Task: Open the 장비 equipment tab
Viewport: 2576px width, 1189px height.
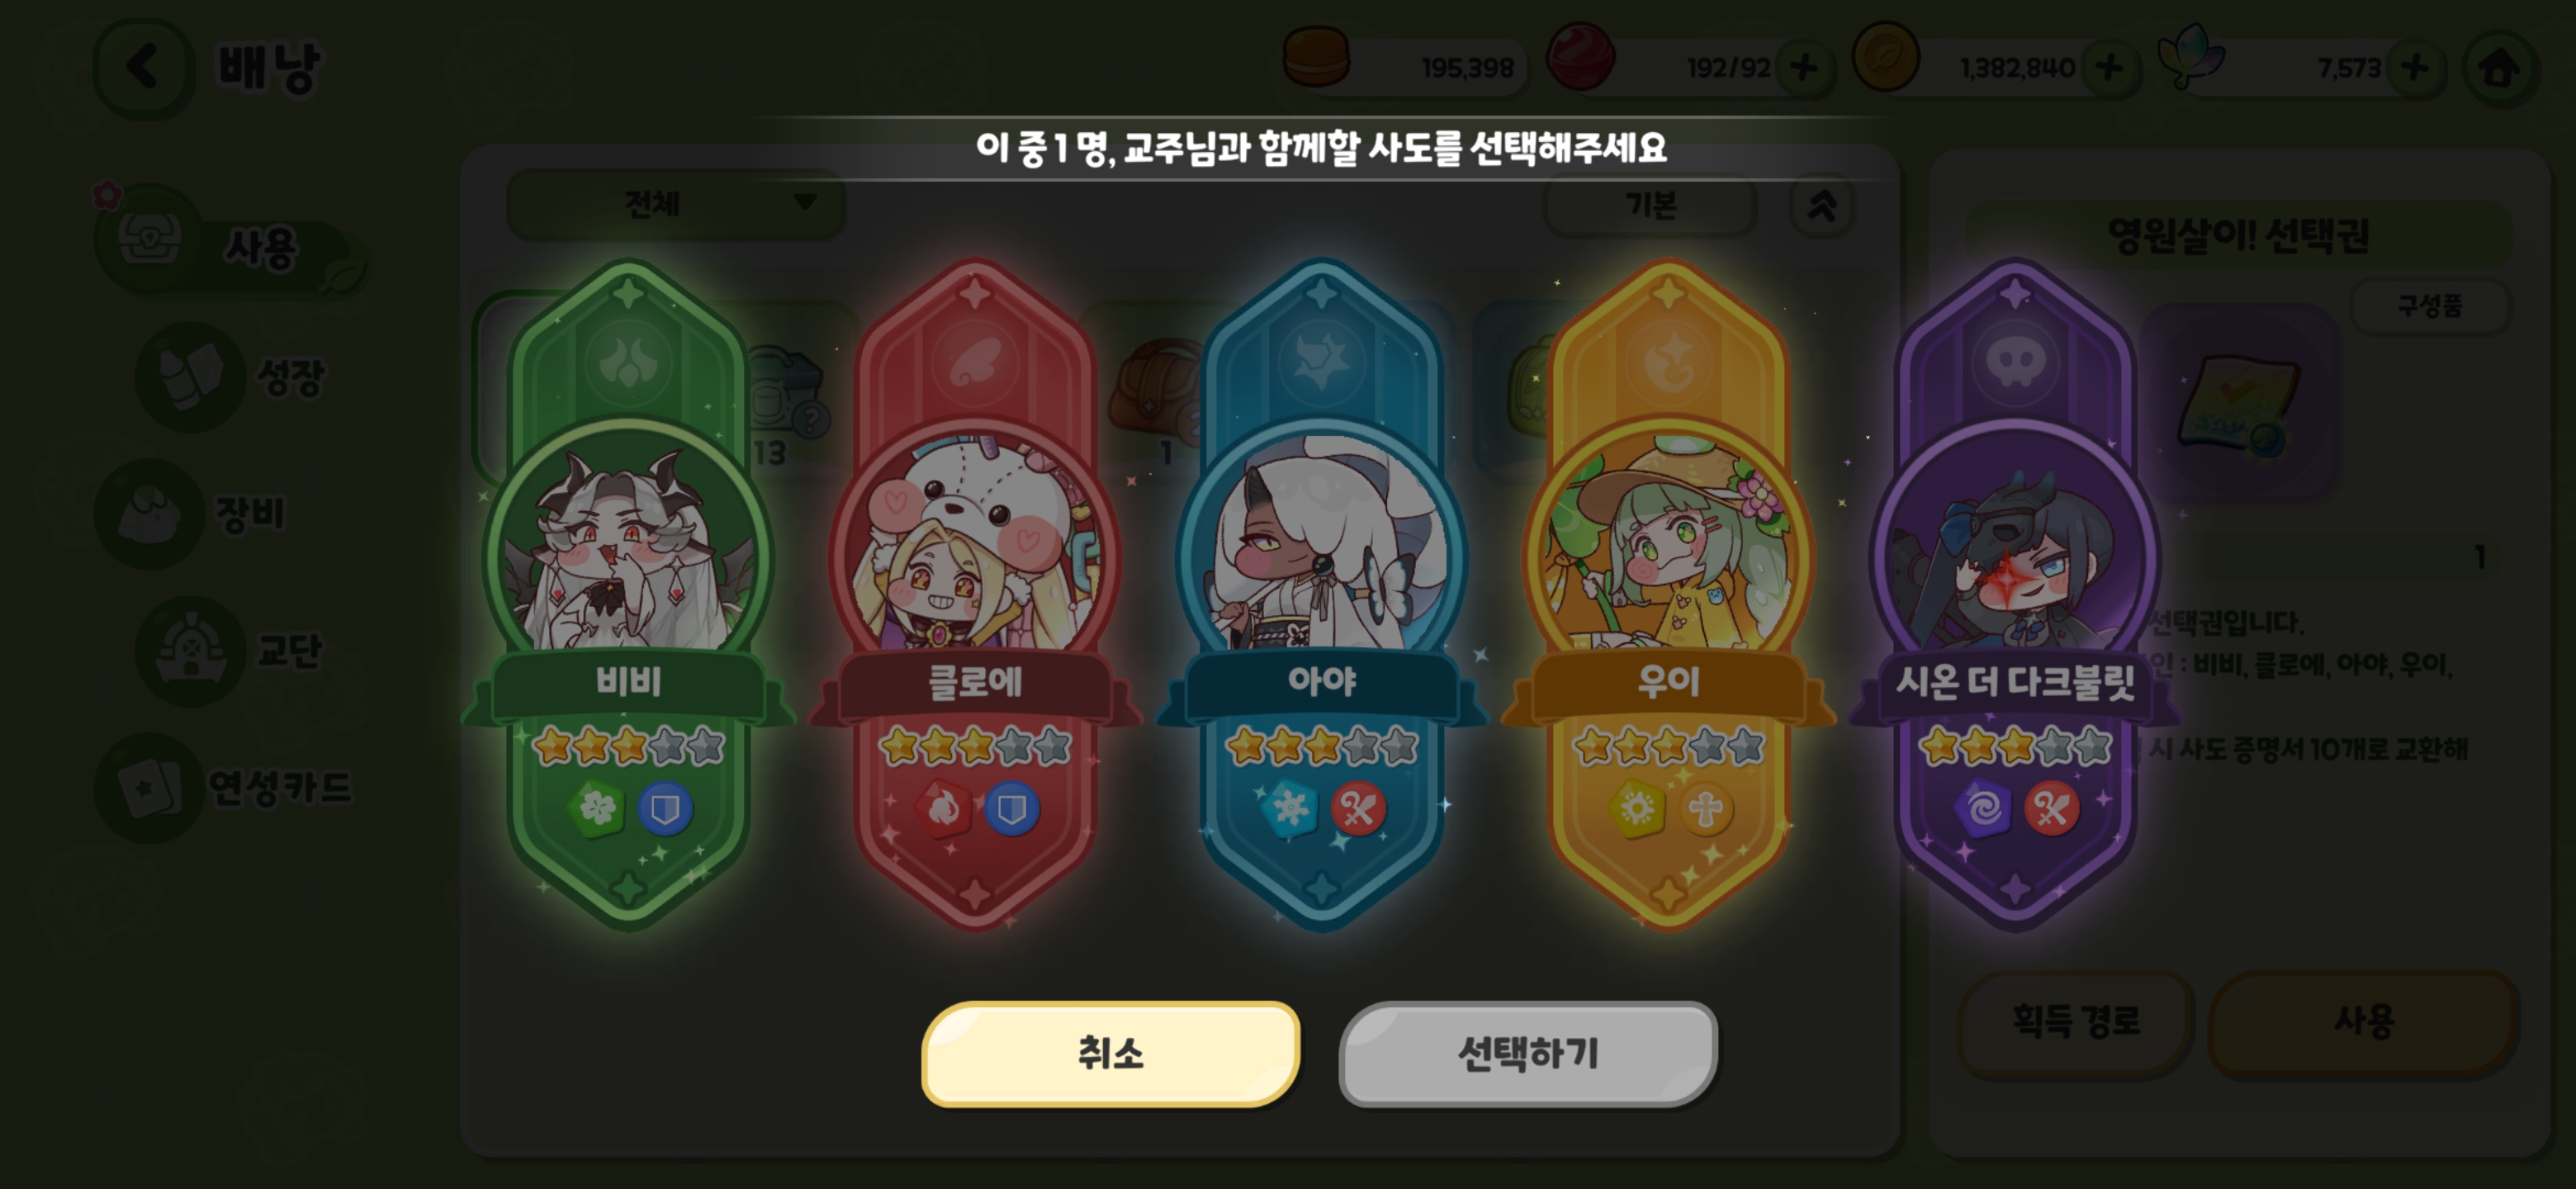Action: point(195,514)
